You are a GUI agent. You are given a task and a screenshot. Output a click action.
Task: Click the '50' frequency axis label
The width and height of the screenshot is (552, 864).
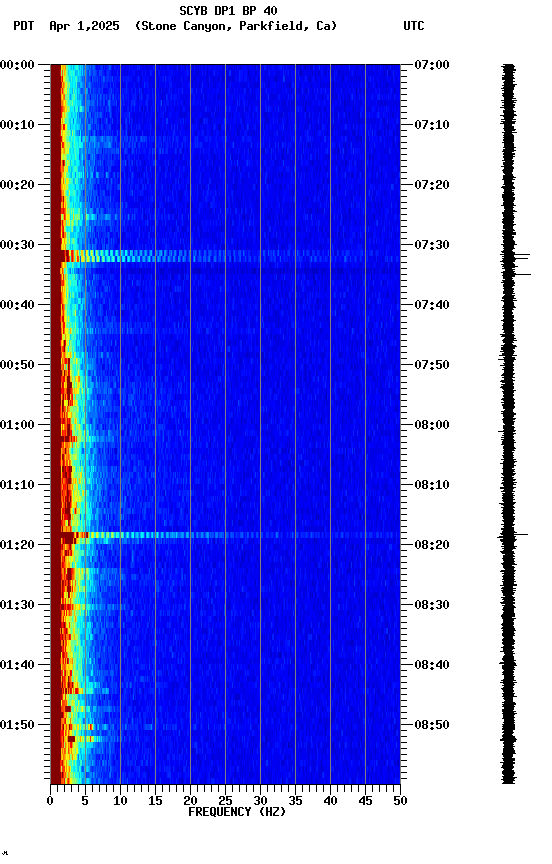401,801
